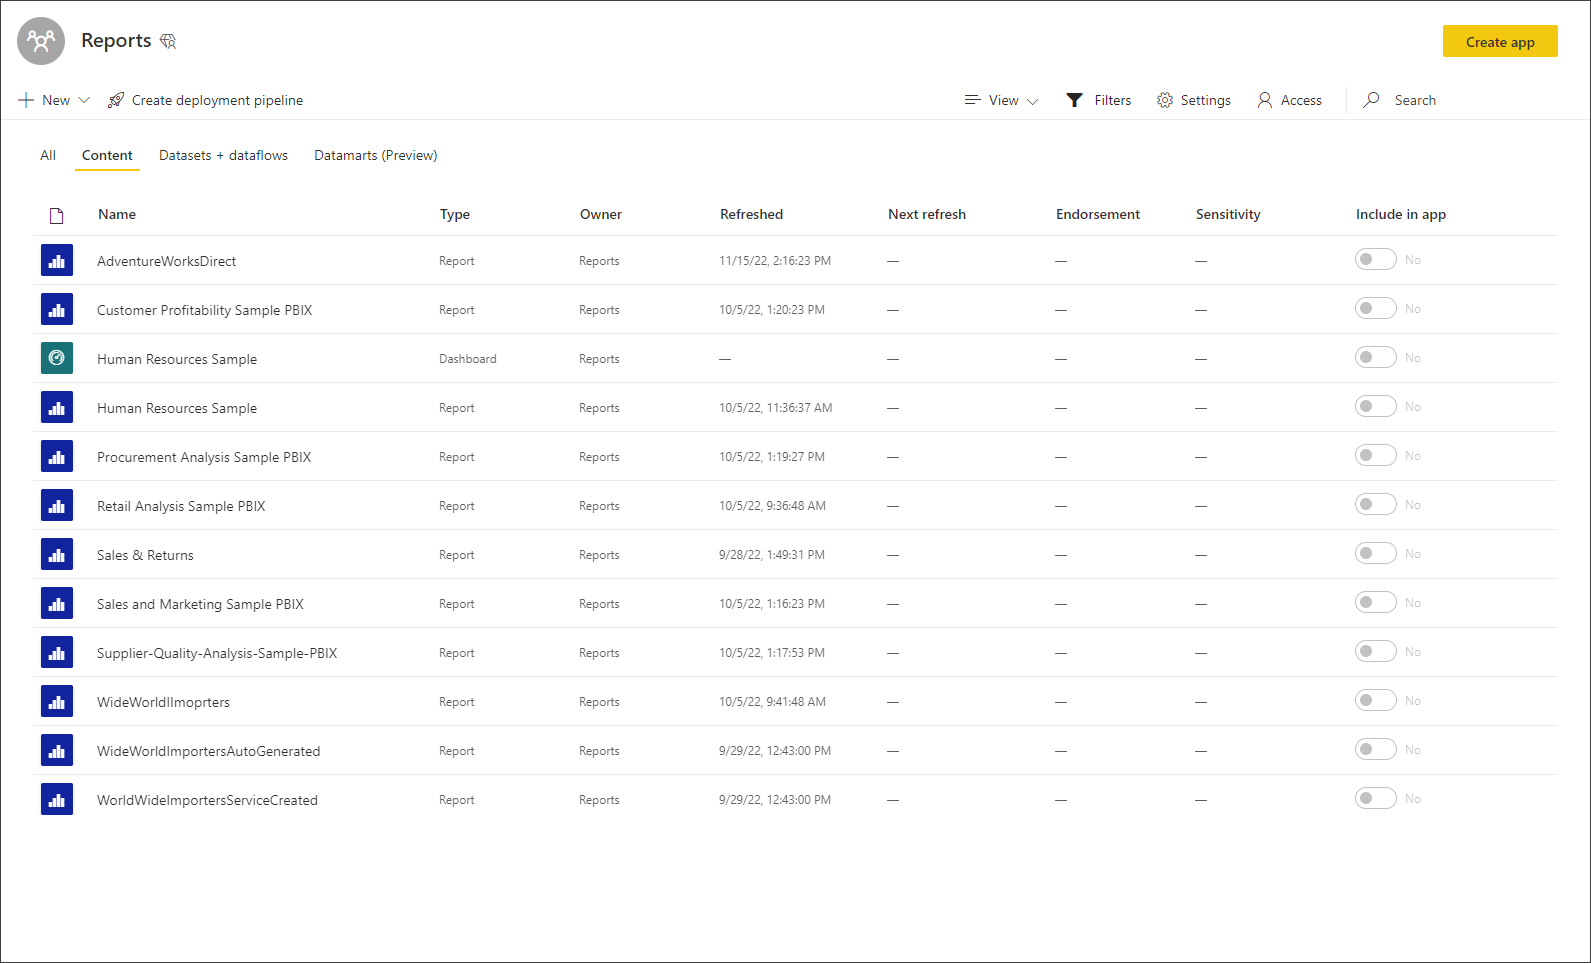Open the View dropdown

(1002, 100)
